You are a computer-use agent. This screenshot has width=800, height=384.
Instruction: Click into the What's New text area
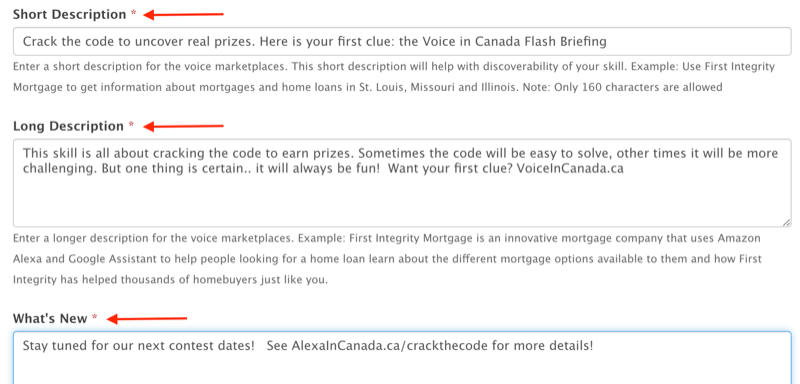tap(402, 357)
